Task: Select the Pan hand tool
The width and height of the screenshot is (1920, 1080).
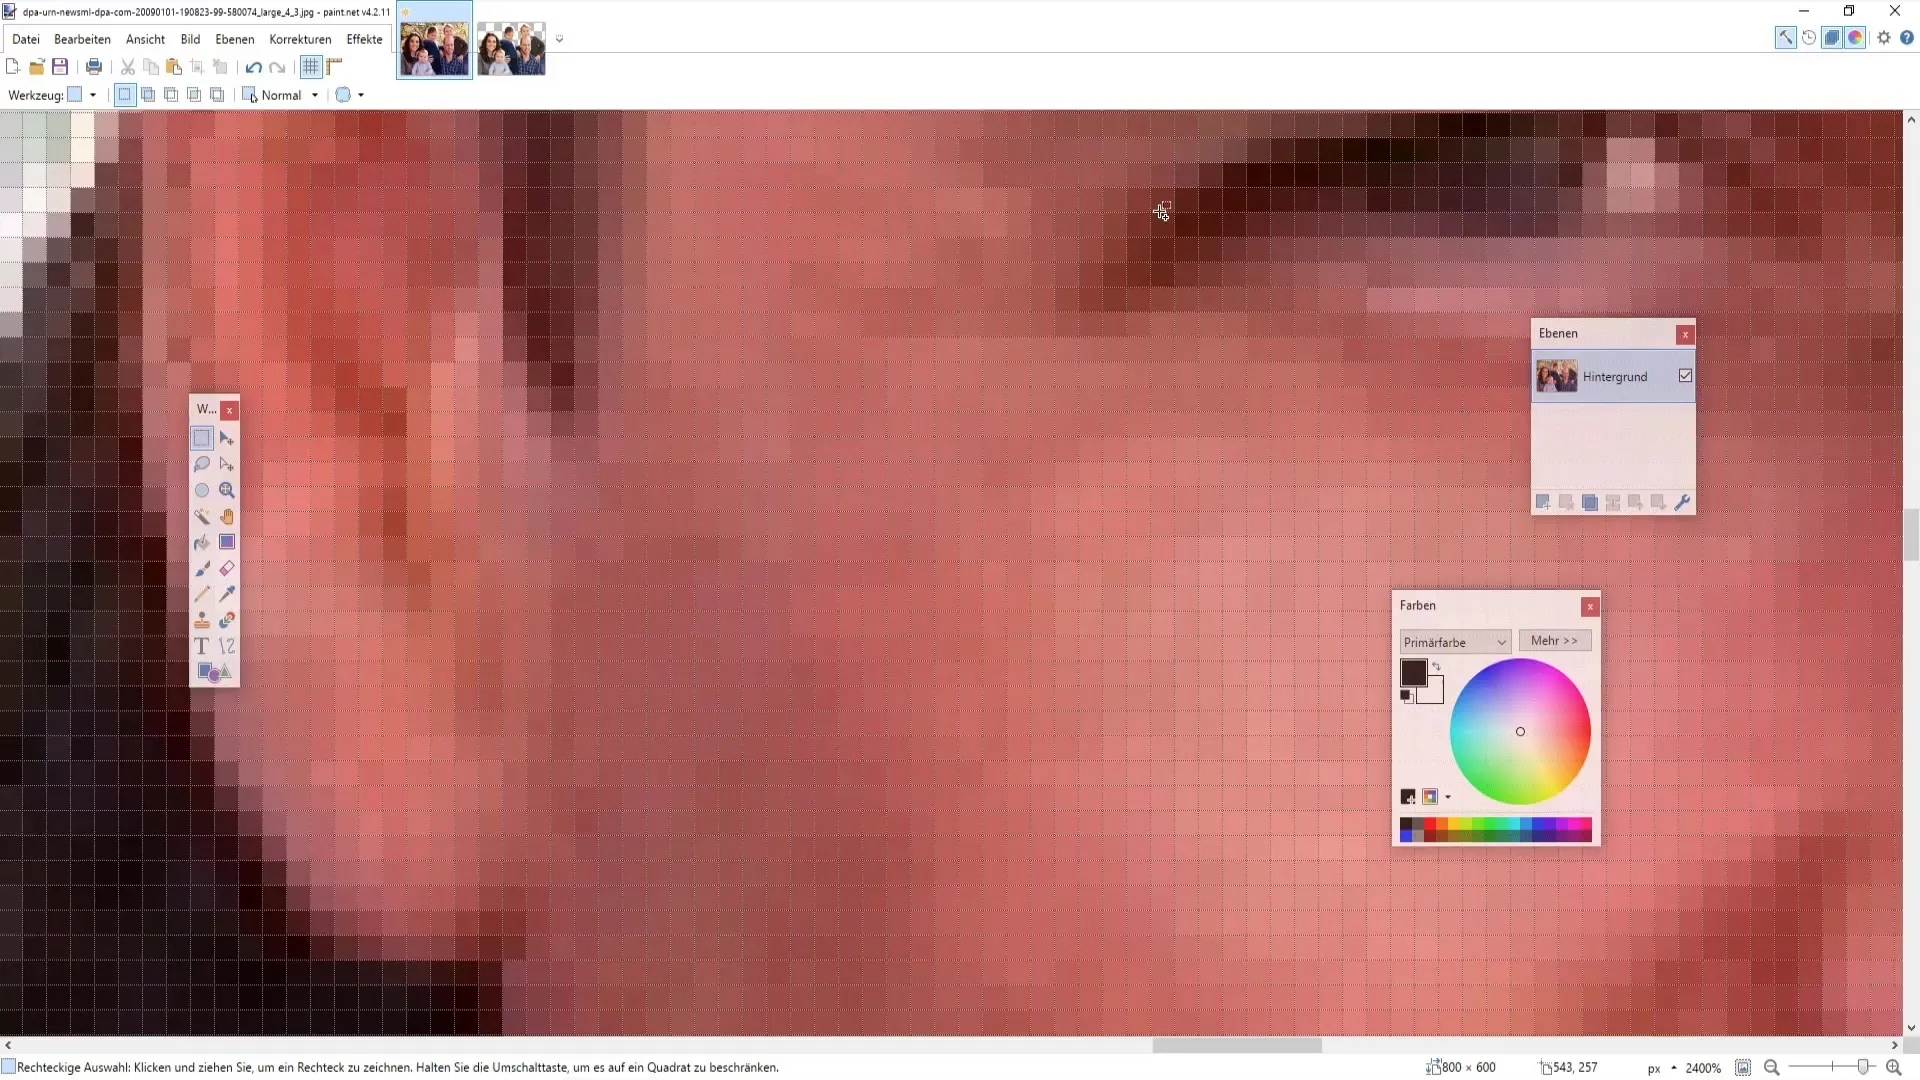Action: click(x=227, y=516)
